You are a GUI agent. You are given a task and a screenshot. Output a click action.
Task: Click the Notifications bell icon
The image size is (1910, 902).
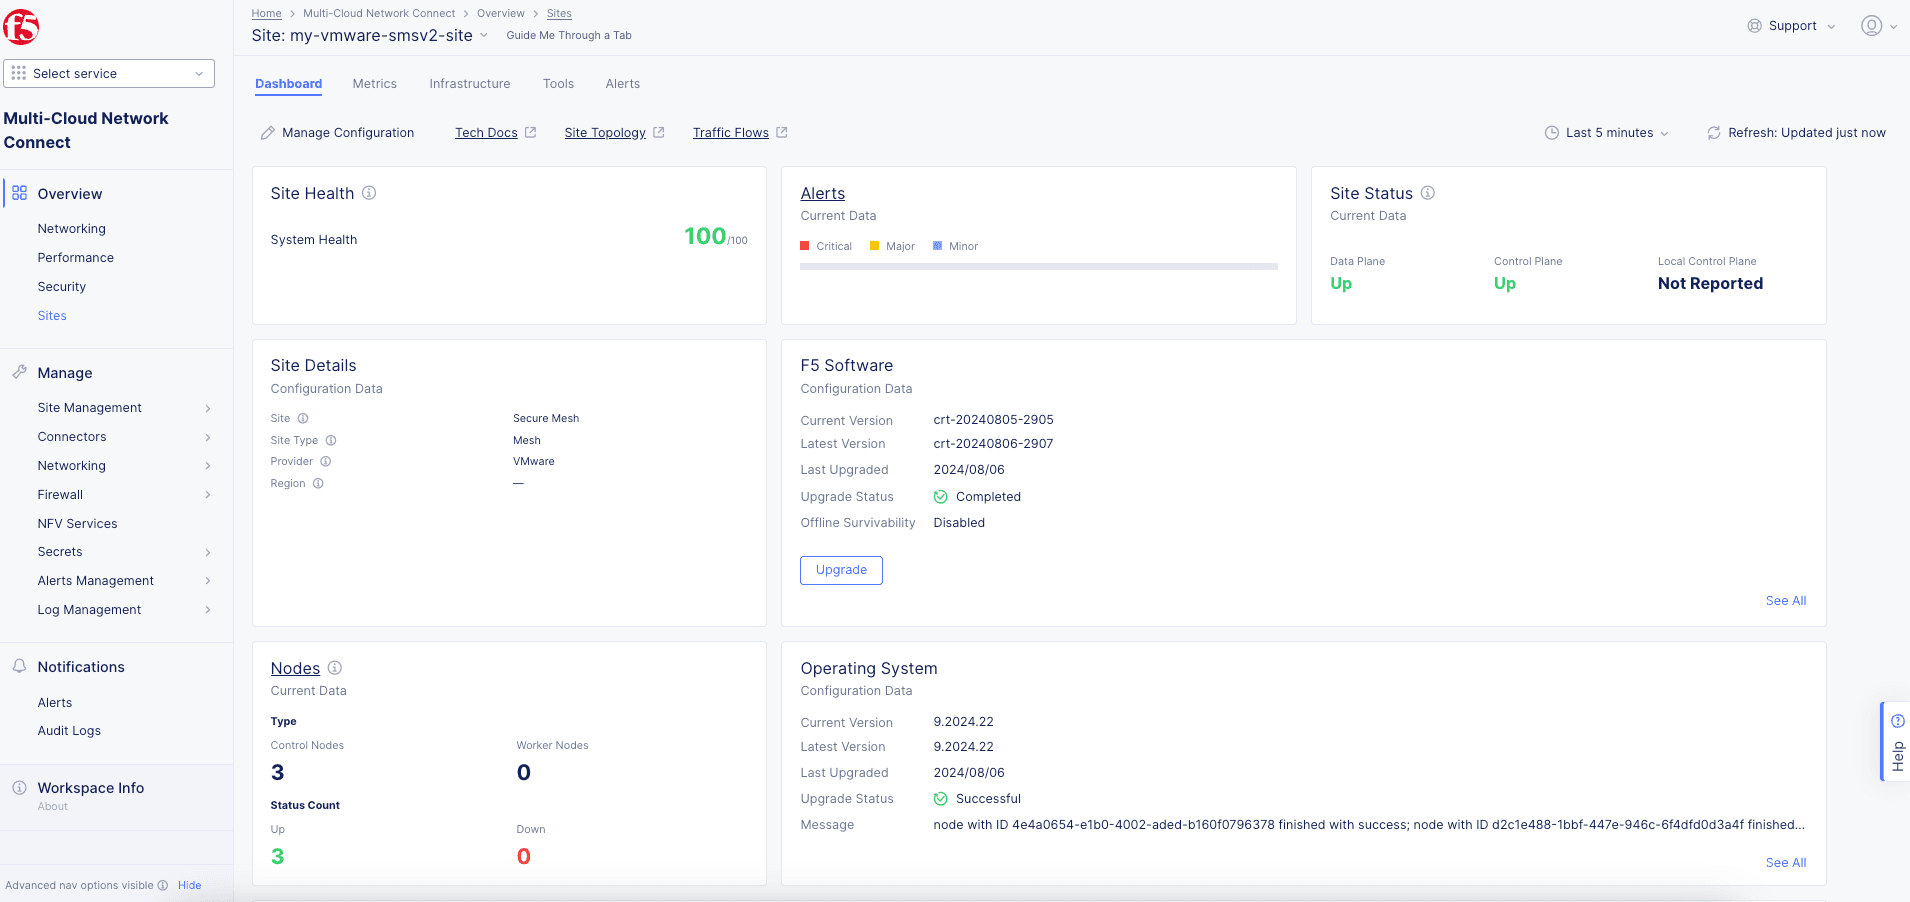tap(19, 666)
